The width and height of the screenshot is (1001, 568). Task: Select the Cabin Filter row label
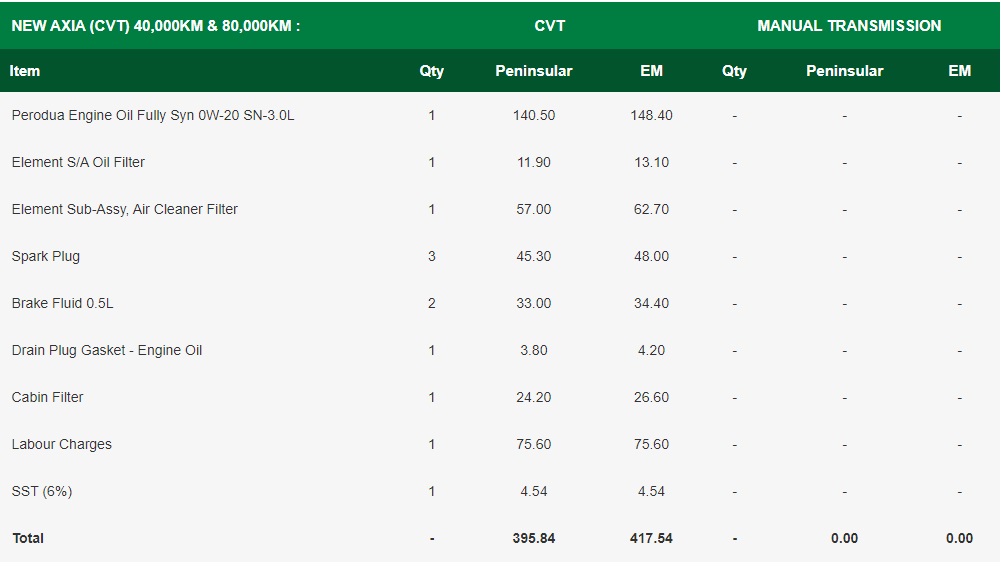(48, 397)
